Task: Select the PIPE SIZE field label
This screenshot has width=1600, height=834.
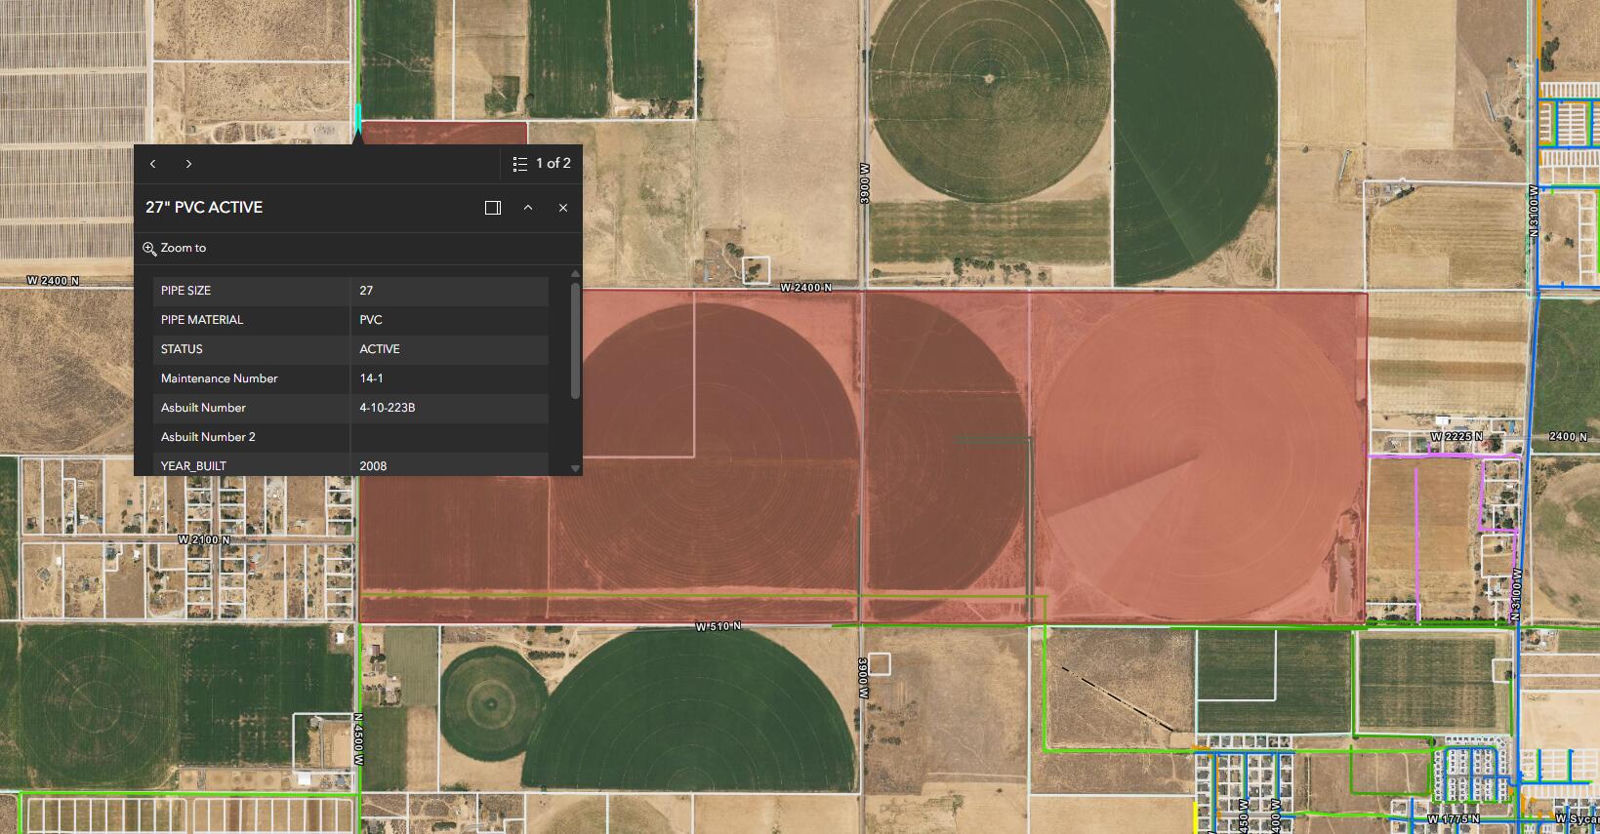Action: [x=186, y=291]
